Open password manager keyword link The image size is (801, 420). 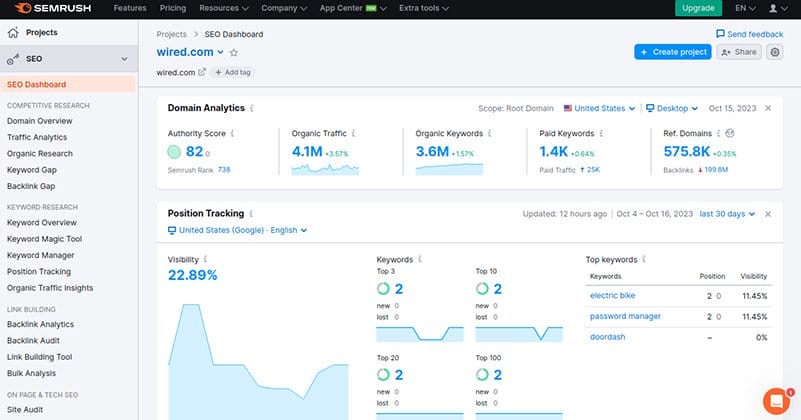pyautogui.click(x=625, y=316)
